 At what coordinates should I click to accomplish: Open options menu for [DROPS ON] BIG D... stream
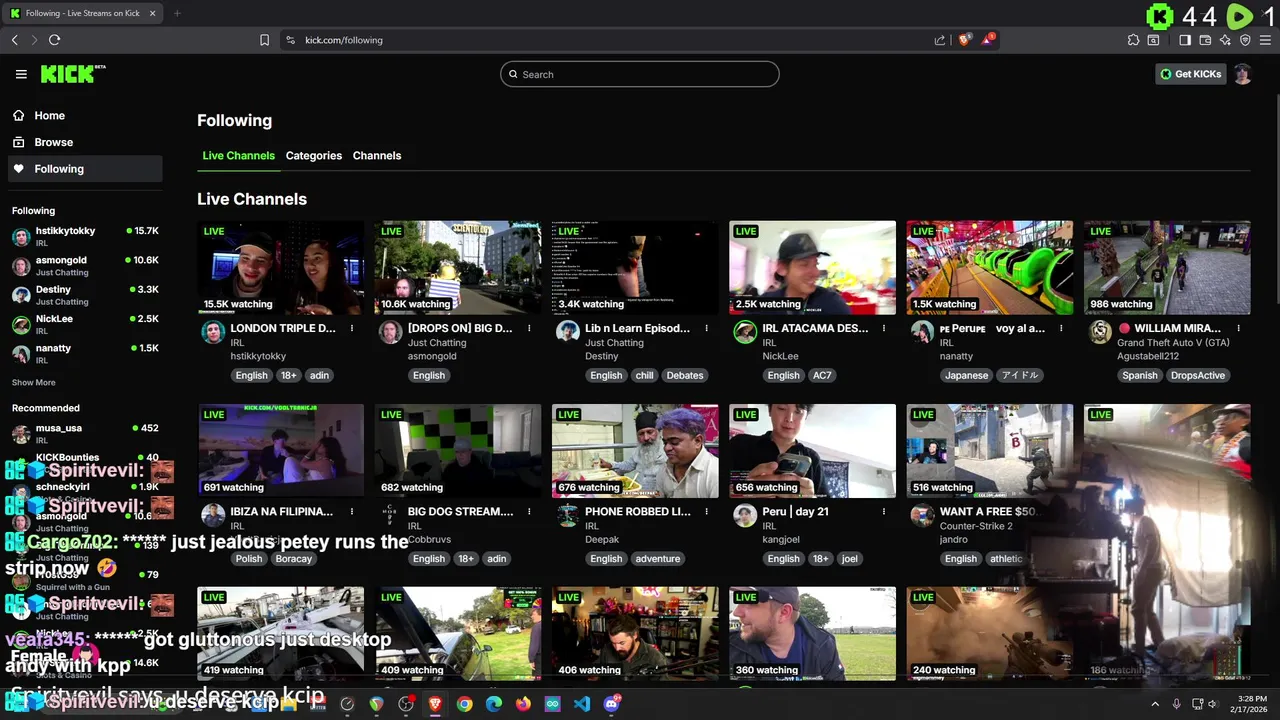click(x=529, y=328)
